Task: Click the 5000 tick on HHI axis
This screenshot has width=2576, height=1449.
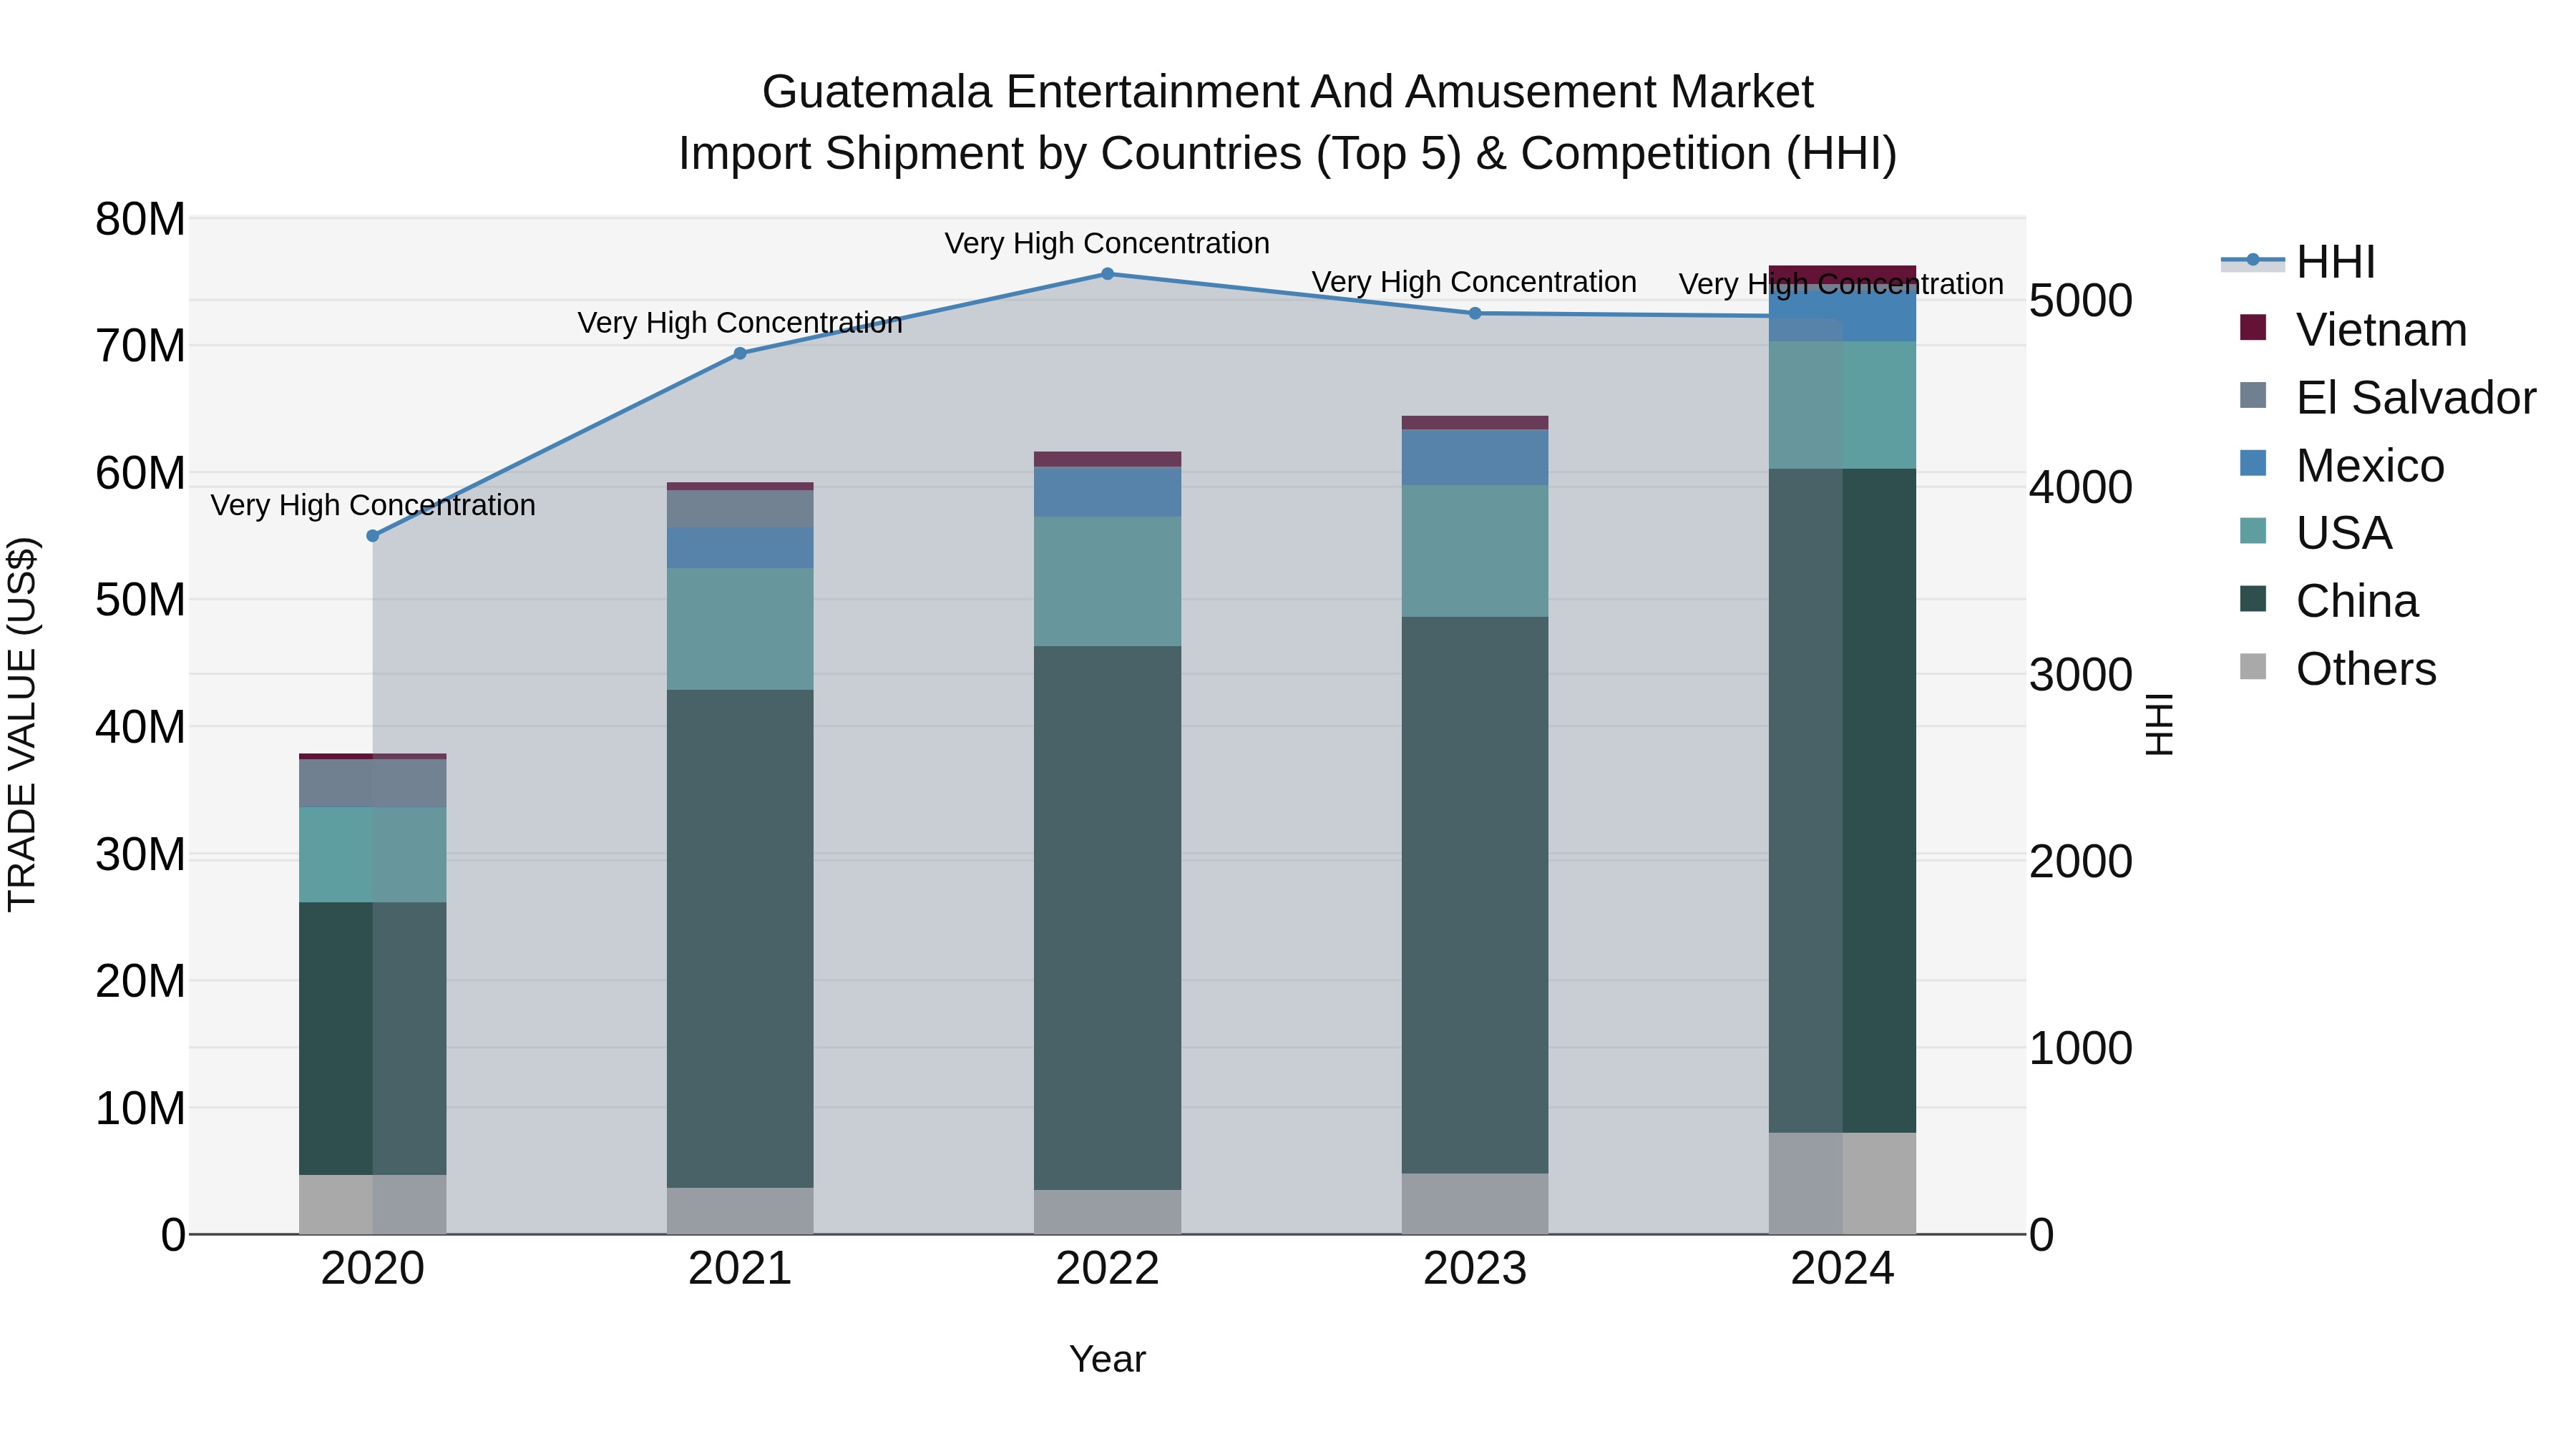Action: pyautogui.click(x=2081, y=300)
